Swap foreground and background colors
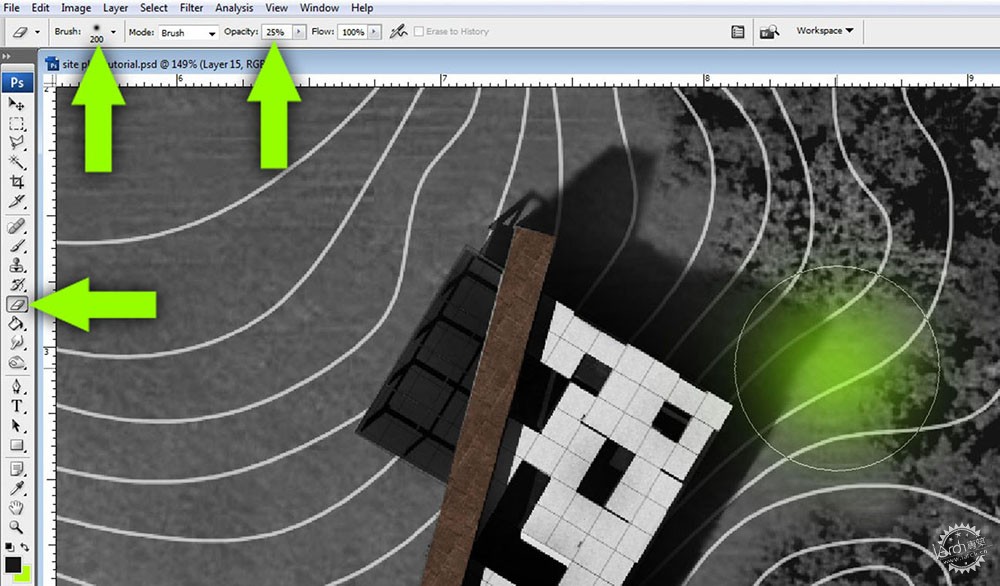Viewport: 1000px width, 586px height. coord(24,547)
